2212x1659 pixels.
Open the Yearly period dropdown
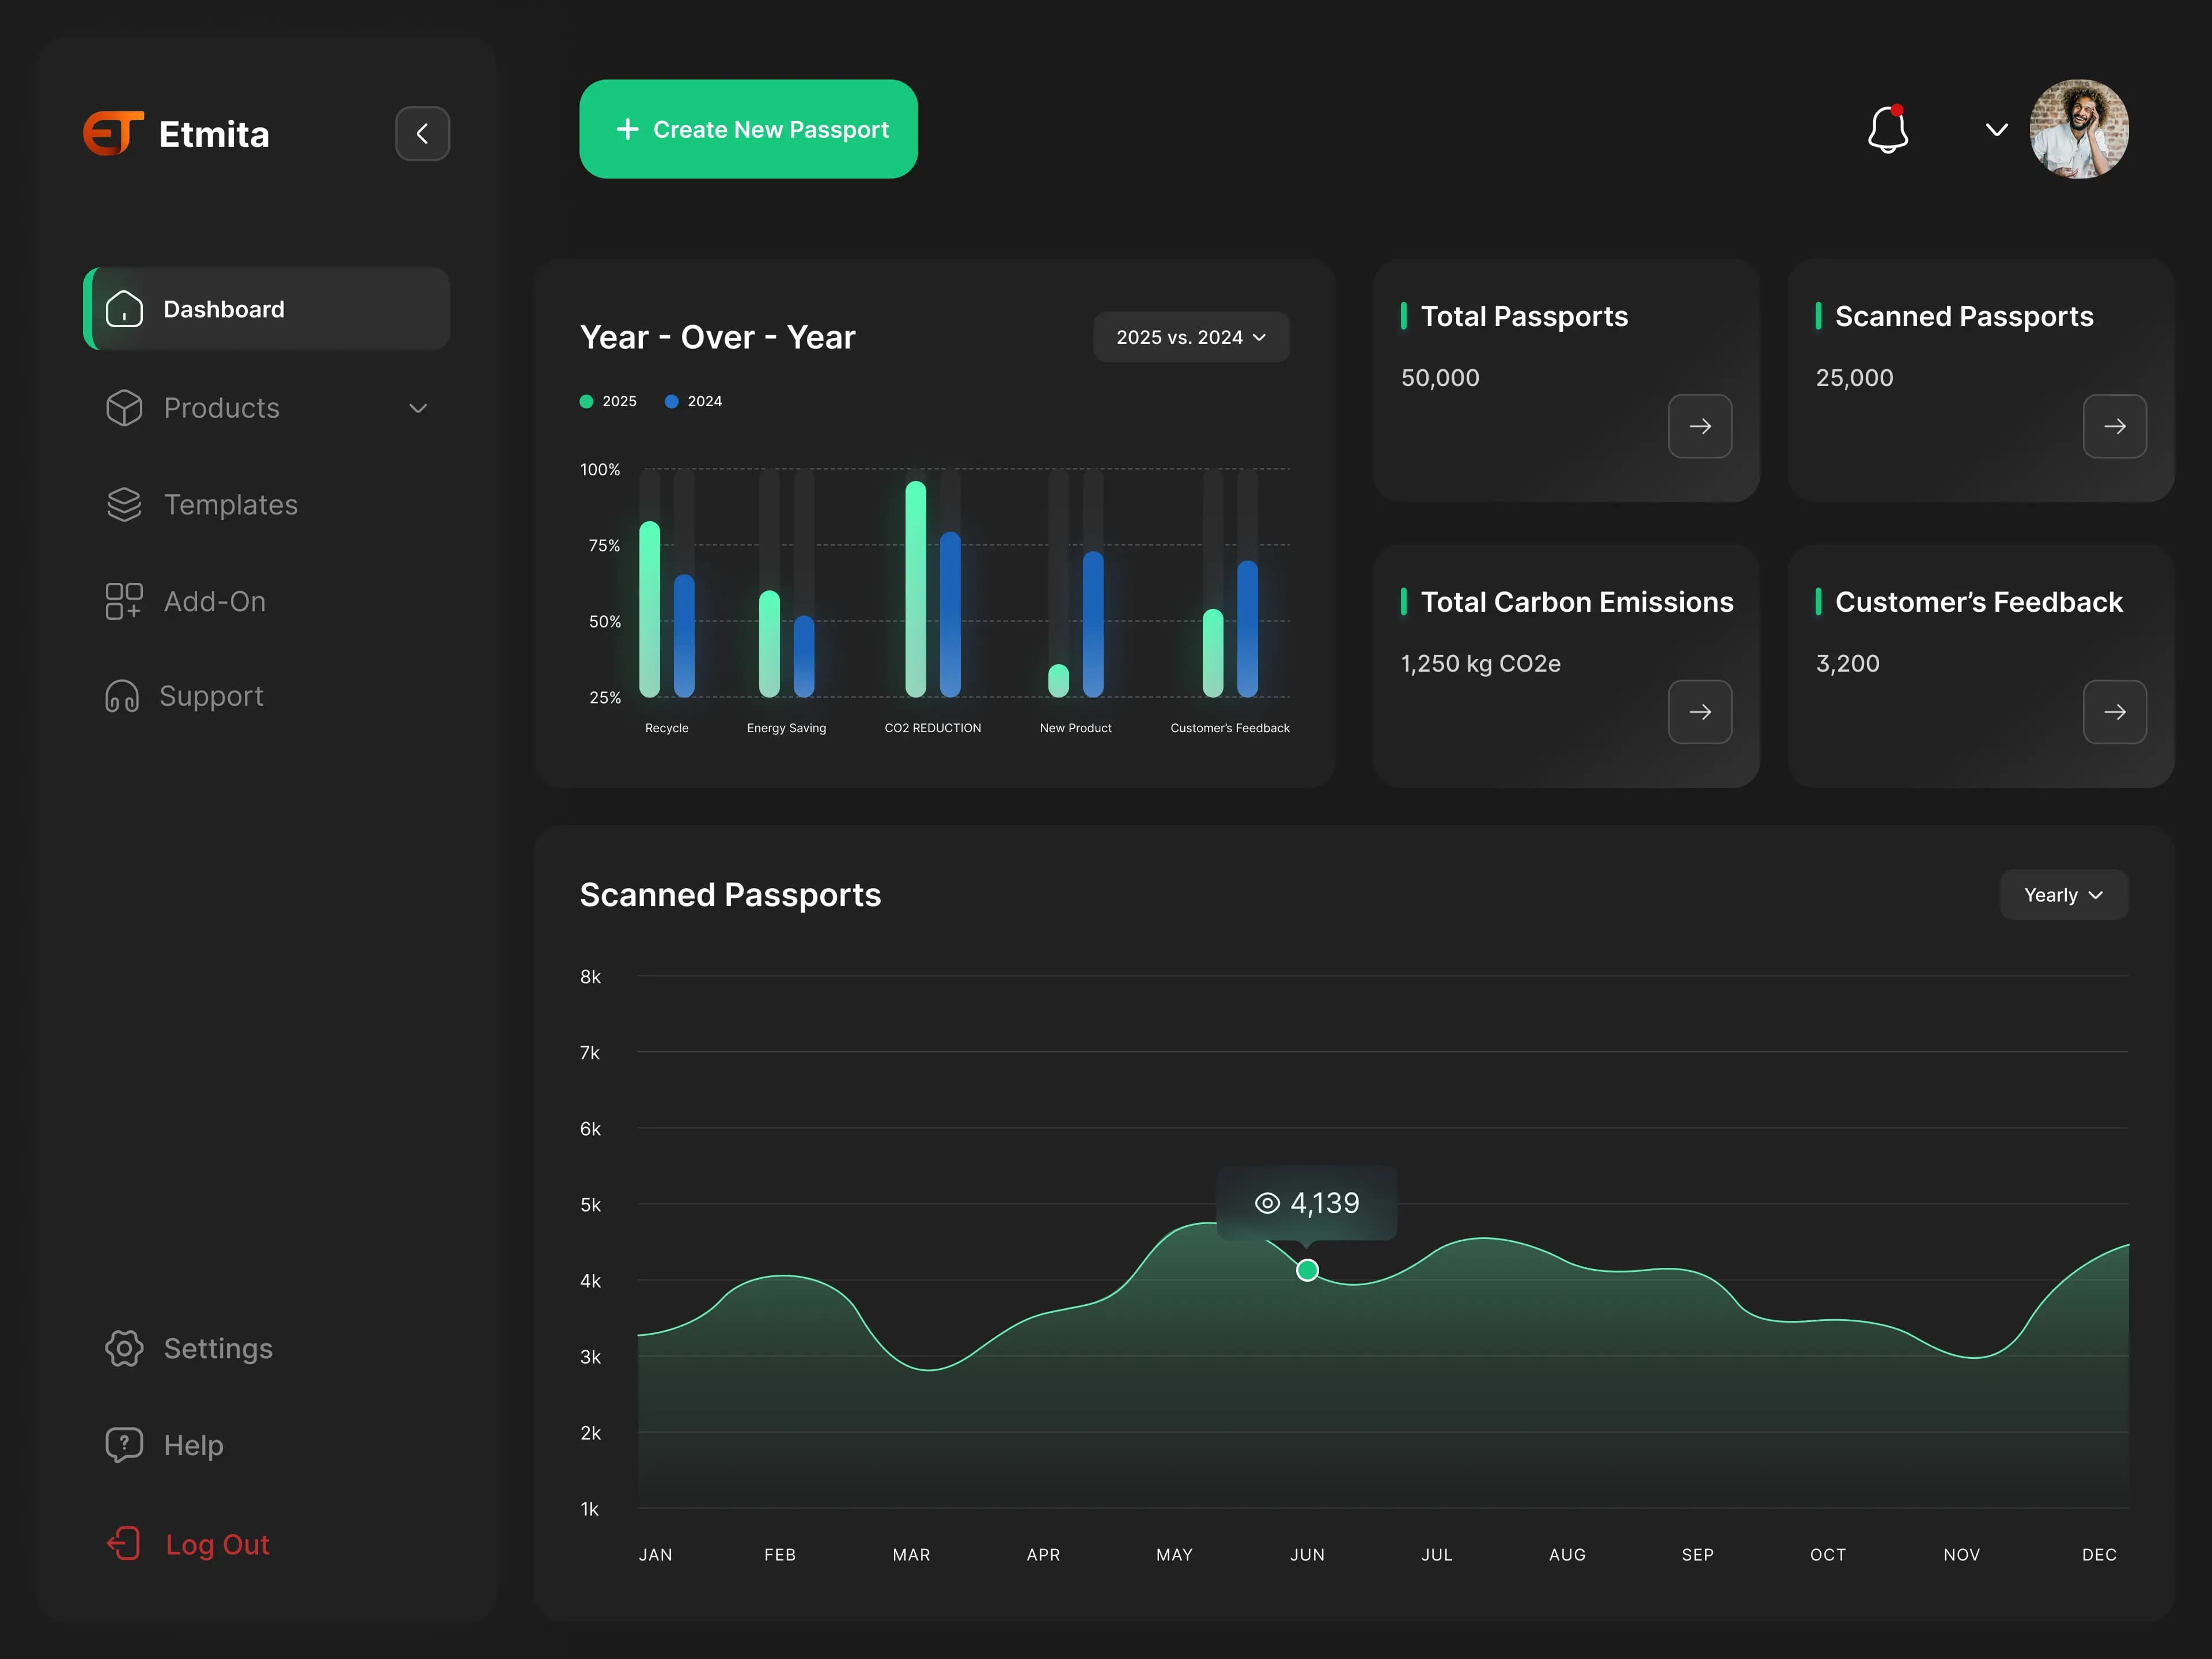point(2063,895)
